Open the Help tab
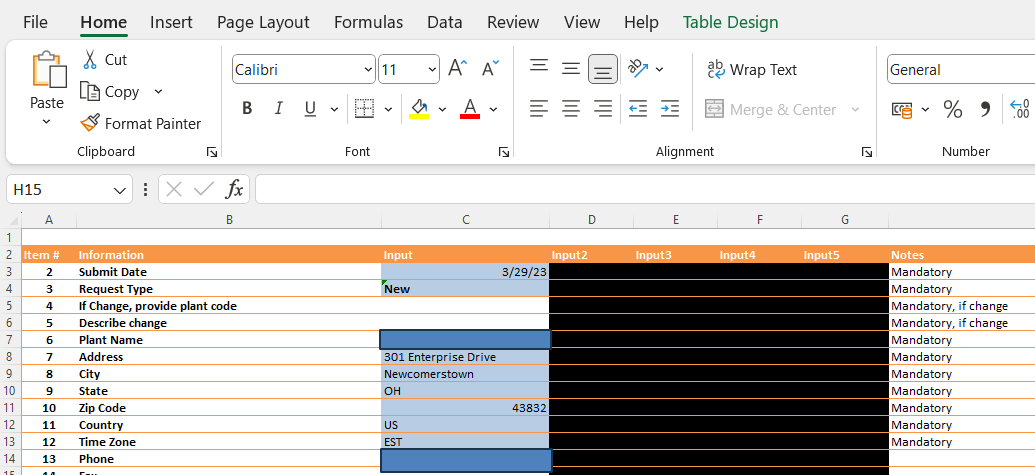The height and width of the screenshot is (475, 1035). (641, 22)
